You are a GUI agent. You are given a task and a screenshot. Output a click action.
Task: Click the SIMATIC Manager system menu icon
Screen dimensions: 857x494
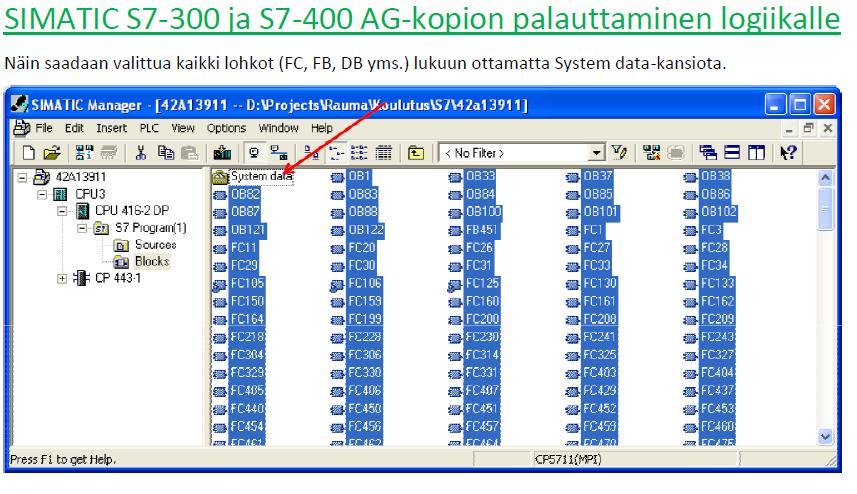coord(19,104)
